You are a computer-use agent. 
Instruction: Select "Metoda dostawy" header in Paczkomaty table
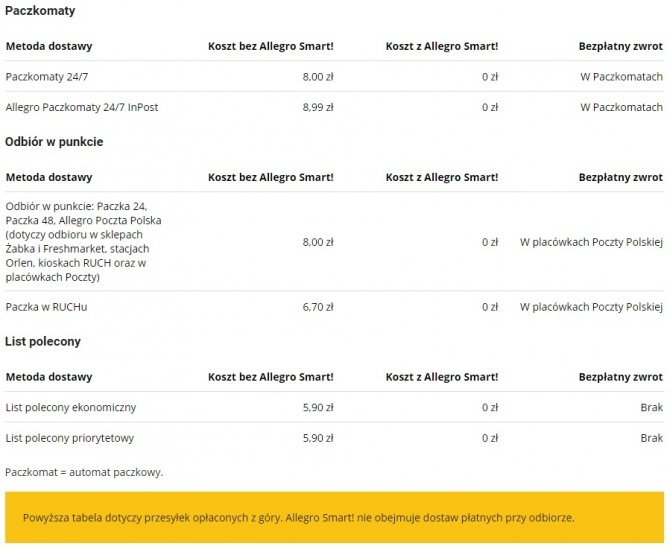click(x=49, y=46)
